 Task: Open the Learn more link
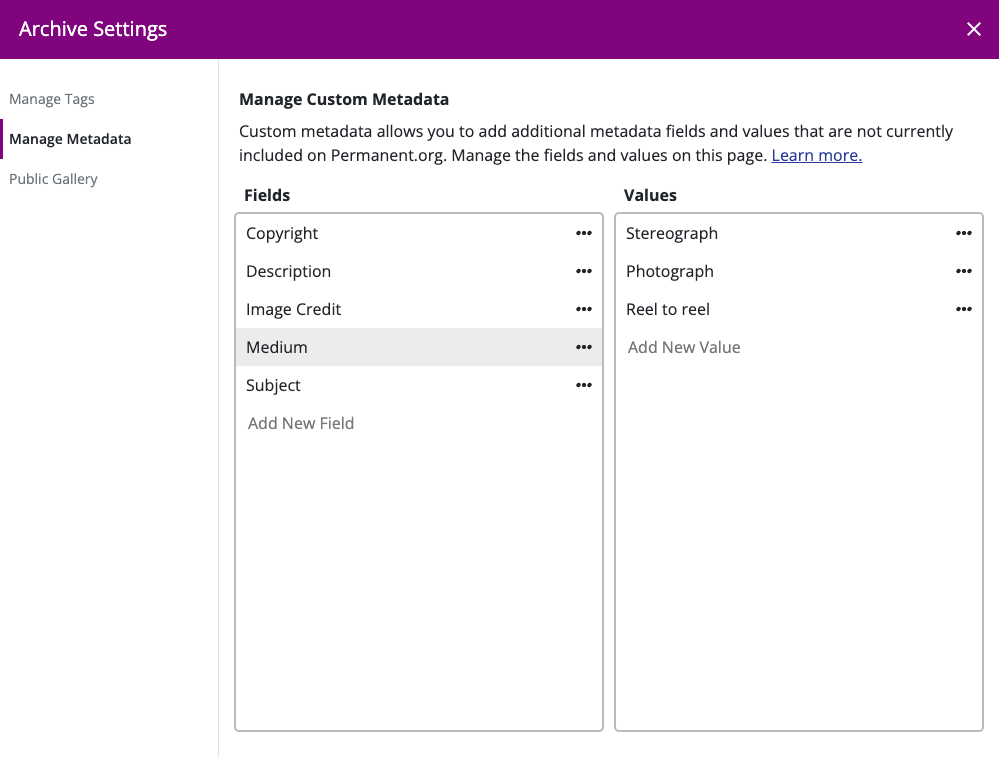pos(816,155)
